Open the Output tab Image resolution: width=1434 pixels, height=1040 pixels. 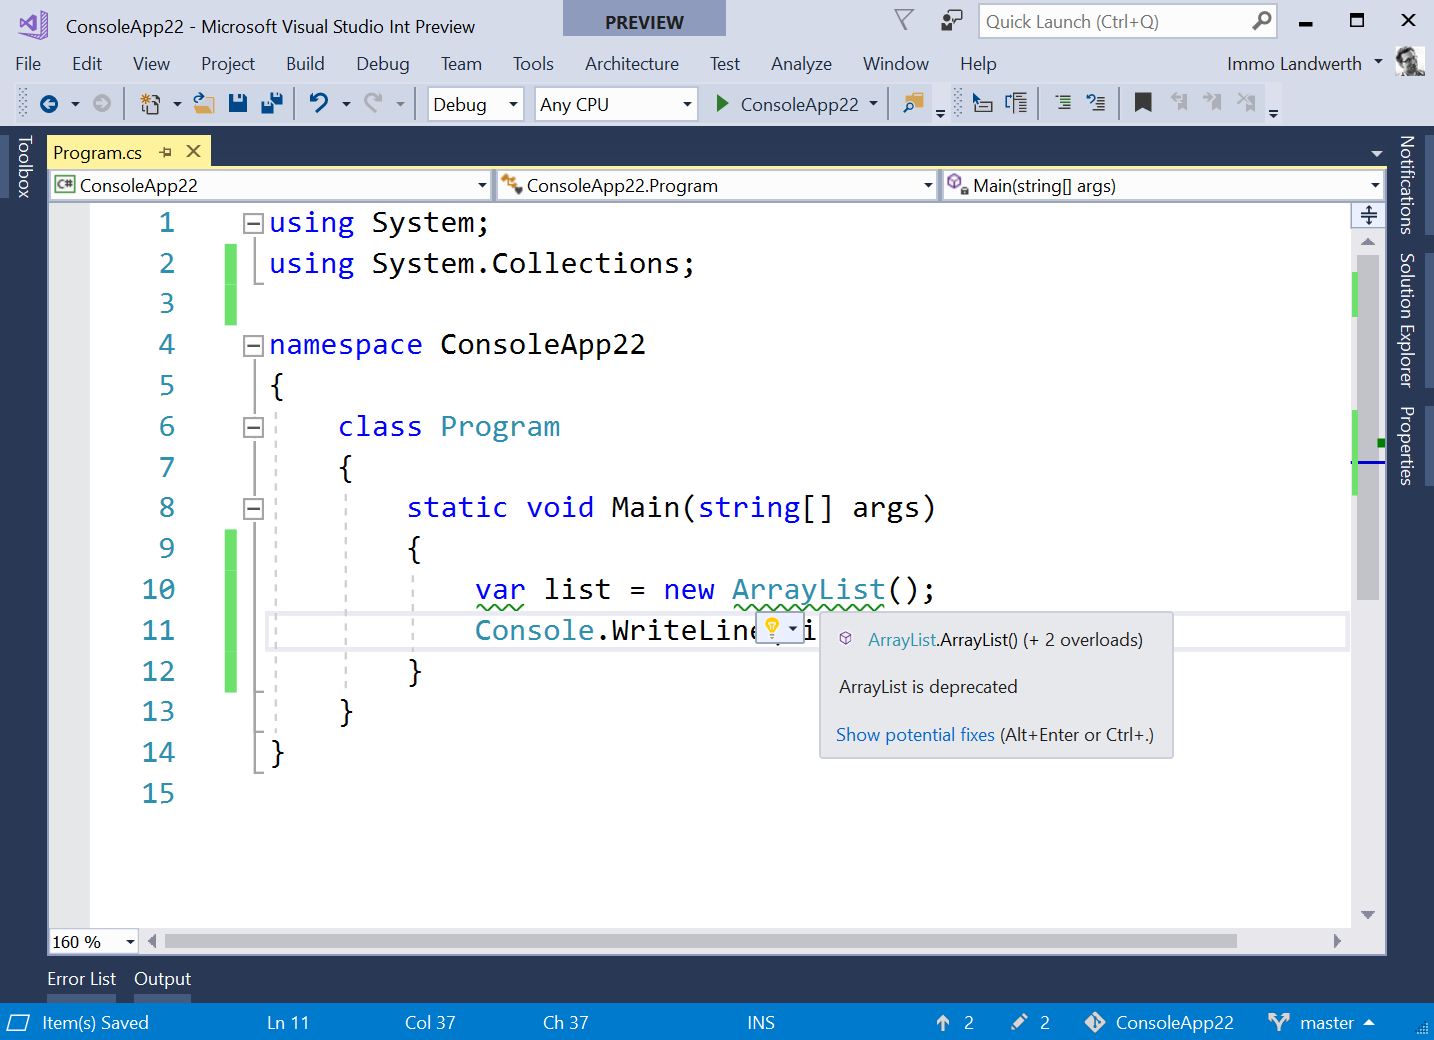tap(162, 979)
